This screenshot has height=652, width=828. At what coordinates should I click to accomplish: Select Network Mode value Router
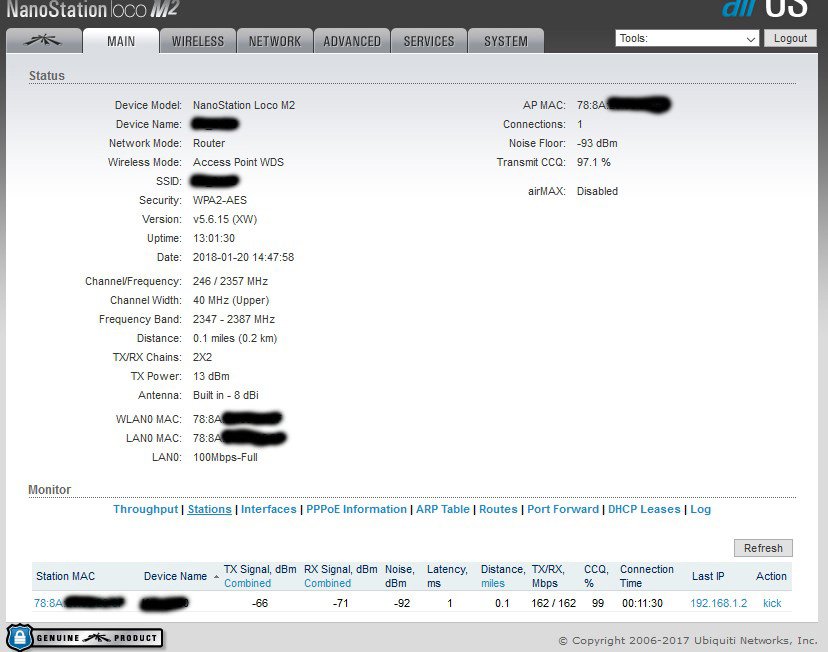coord(209,143)
